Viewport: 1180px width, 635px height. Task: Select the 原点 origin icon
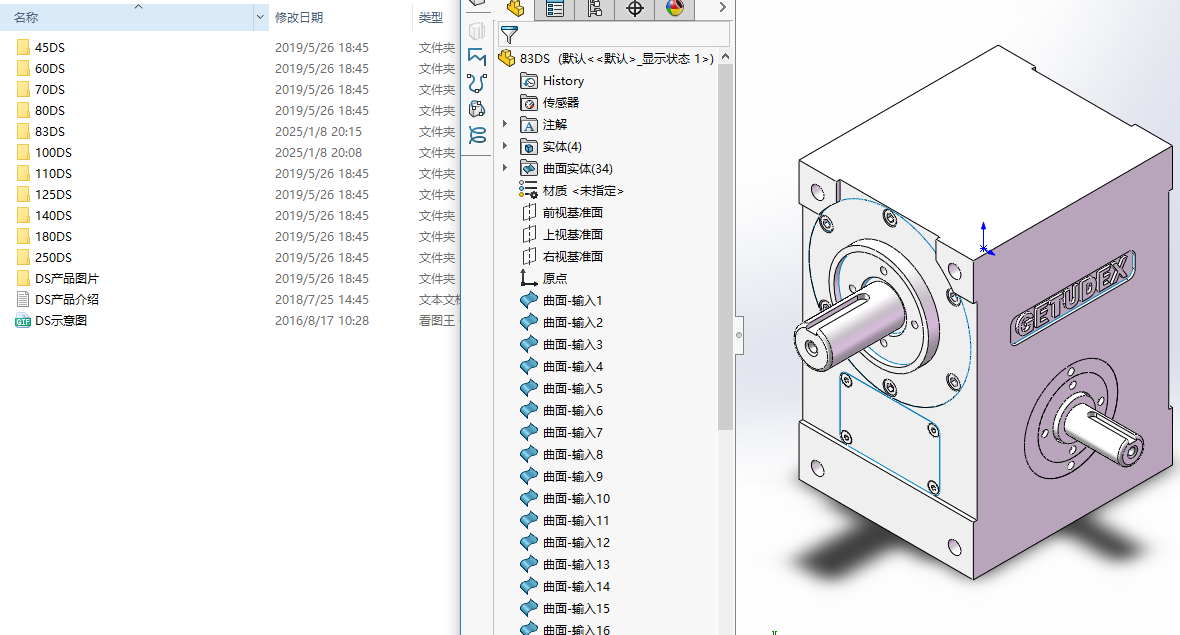click(528, 278)
